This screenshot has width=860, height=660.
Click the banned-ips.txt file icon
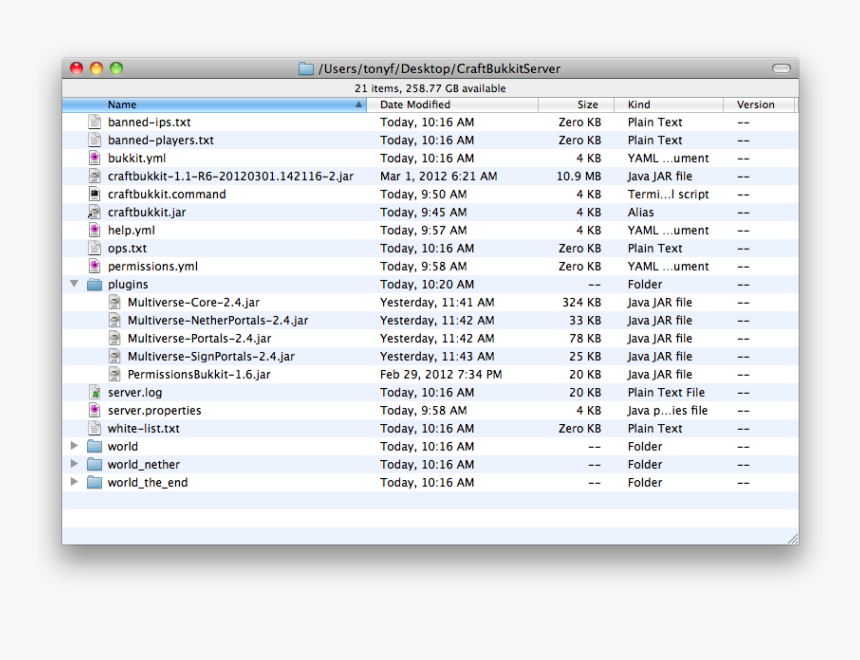(x=94, y=122)
